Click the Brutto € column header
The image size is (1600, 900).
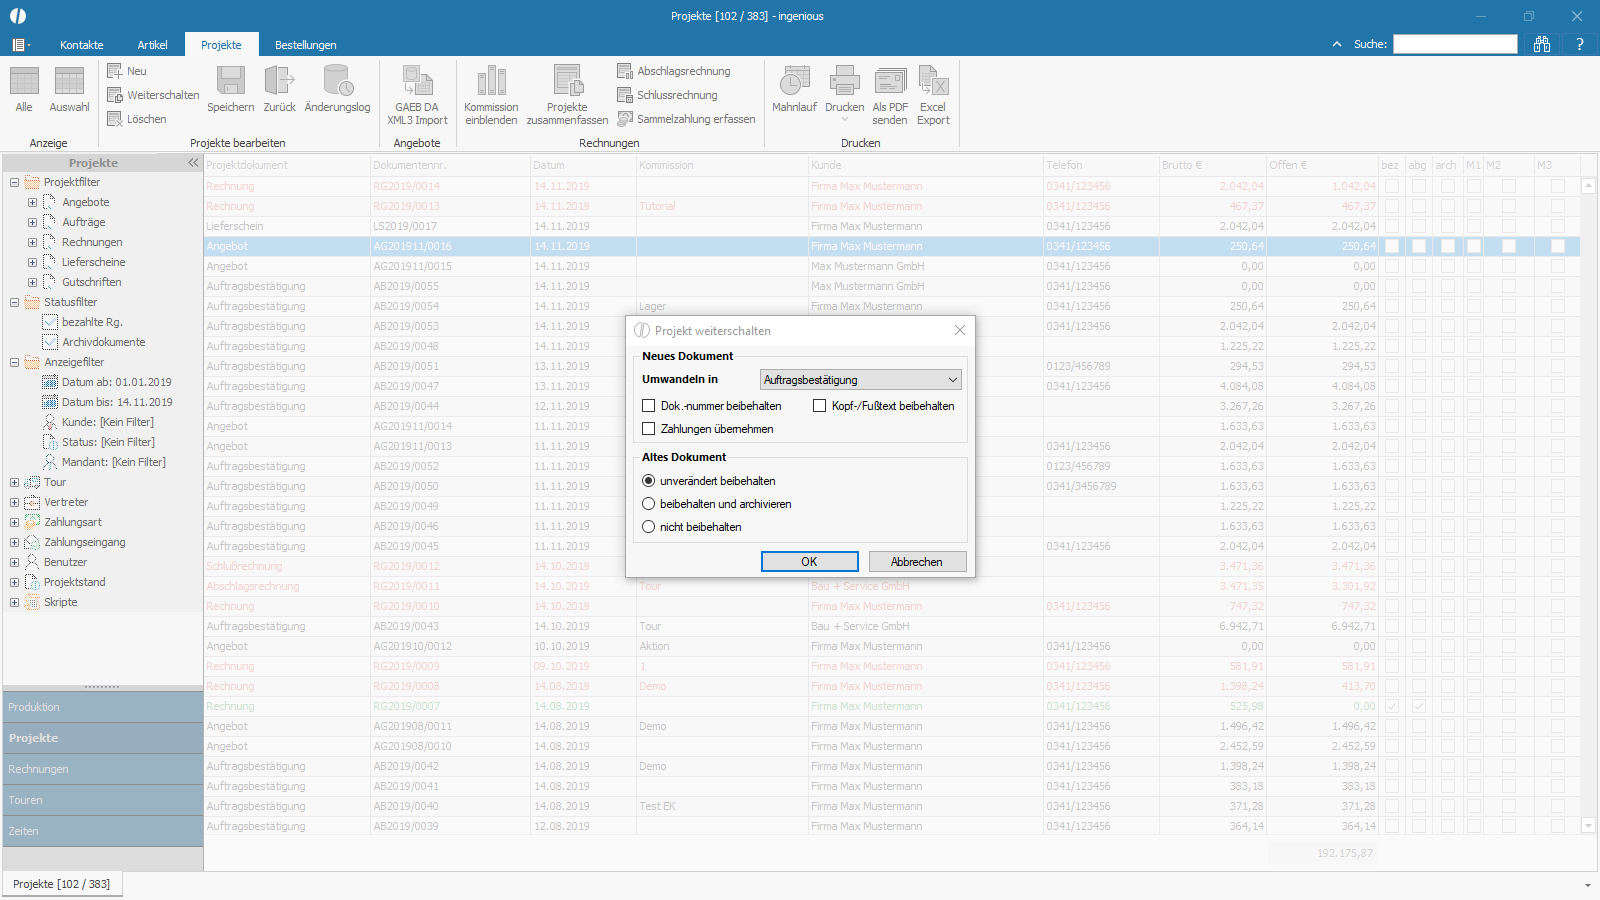1212,165
